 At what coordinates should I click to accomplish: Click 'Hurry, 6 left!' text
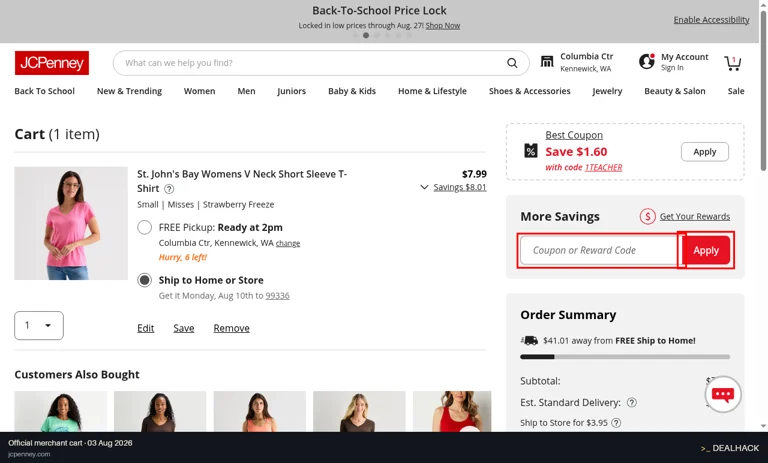click(x=183, y=257)
